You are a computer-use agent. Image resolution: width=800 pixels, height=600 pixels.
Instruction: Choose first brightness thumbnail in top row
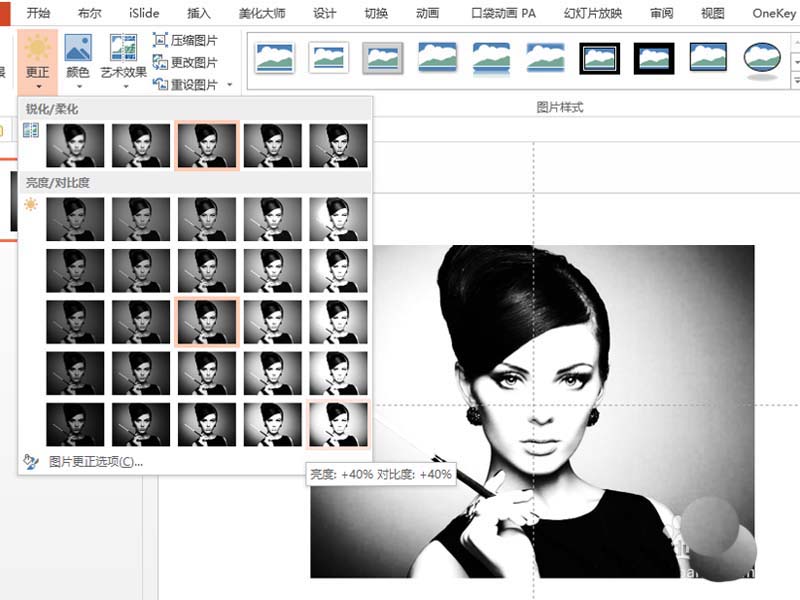[x=75, y=219]
